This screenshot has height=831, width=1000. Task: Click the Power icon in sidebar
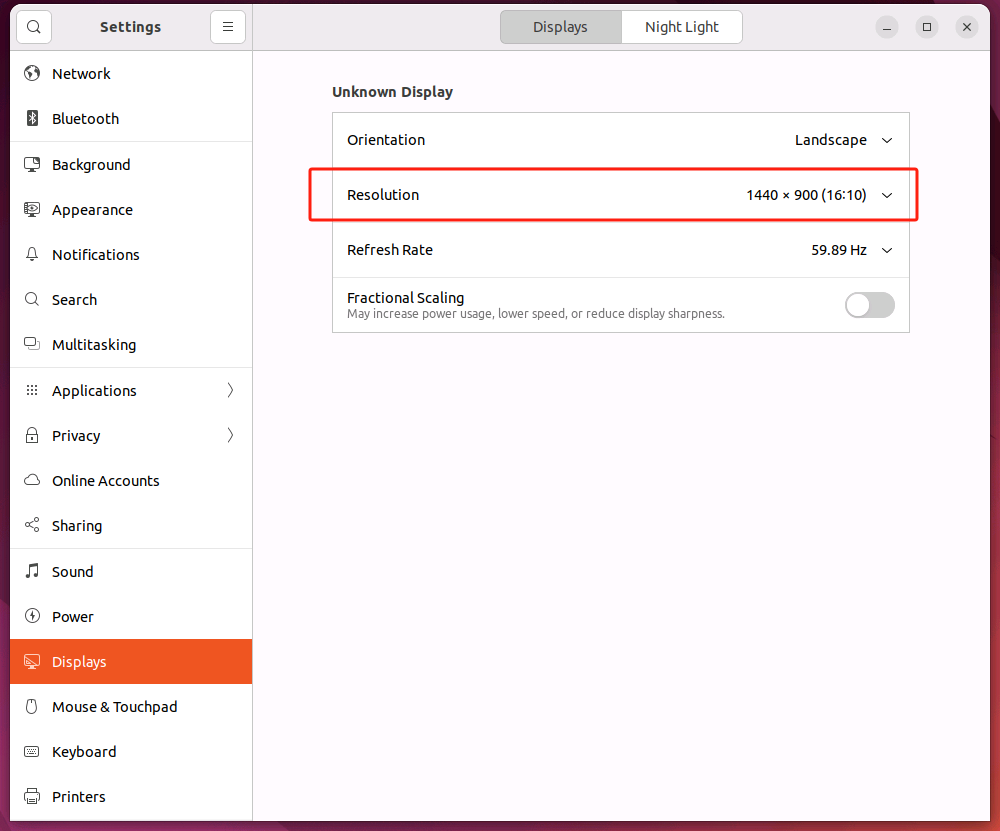tap(32, 616)
